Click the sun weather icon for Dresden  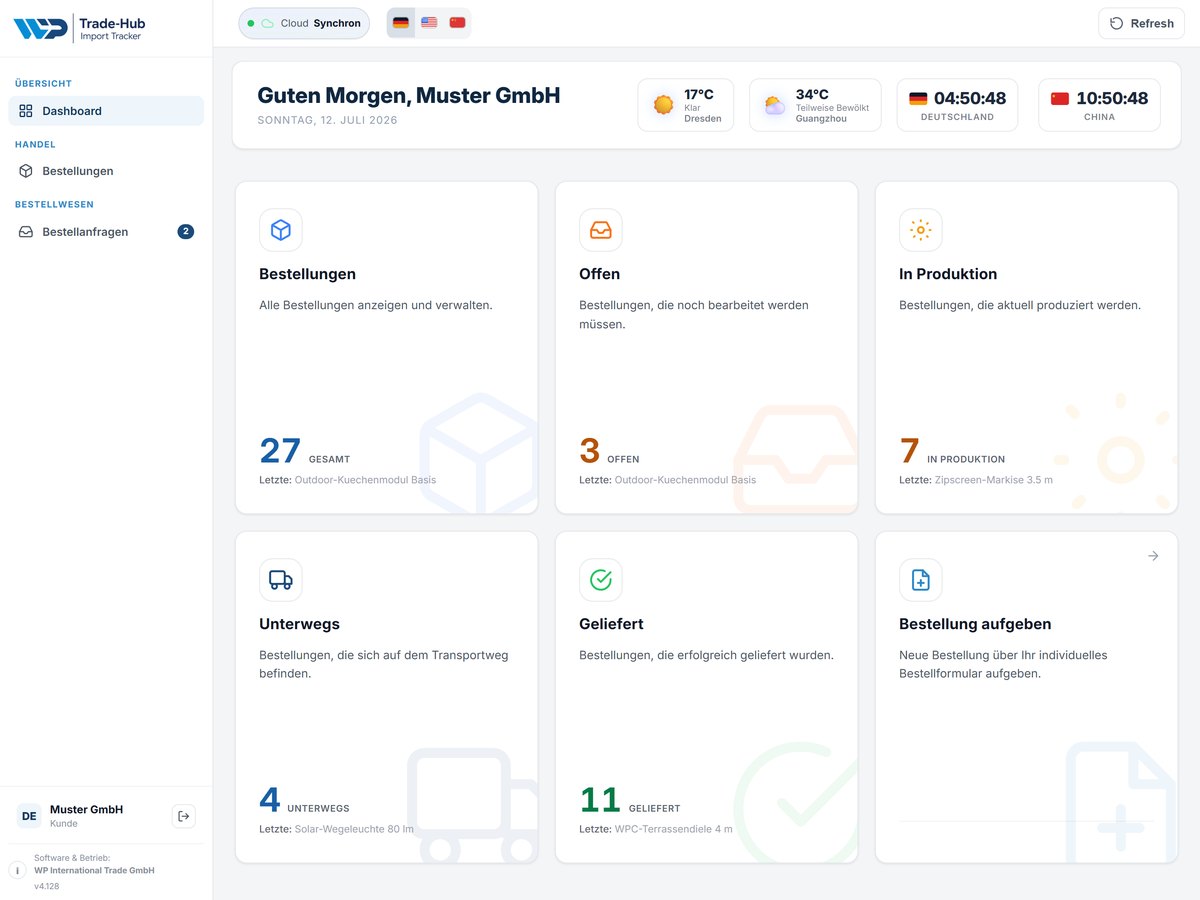[663, 105]
